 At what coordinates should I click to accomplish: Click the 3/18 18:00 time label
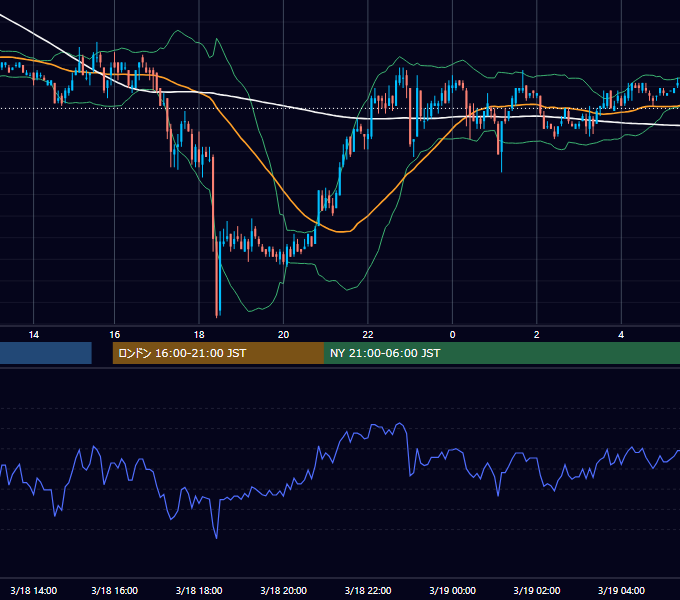[199, 590]
